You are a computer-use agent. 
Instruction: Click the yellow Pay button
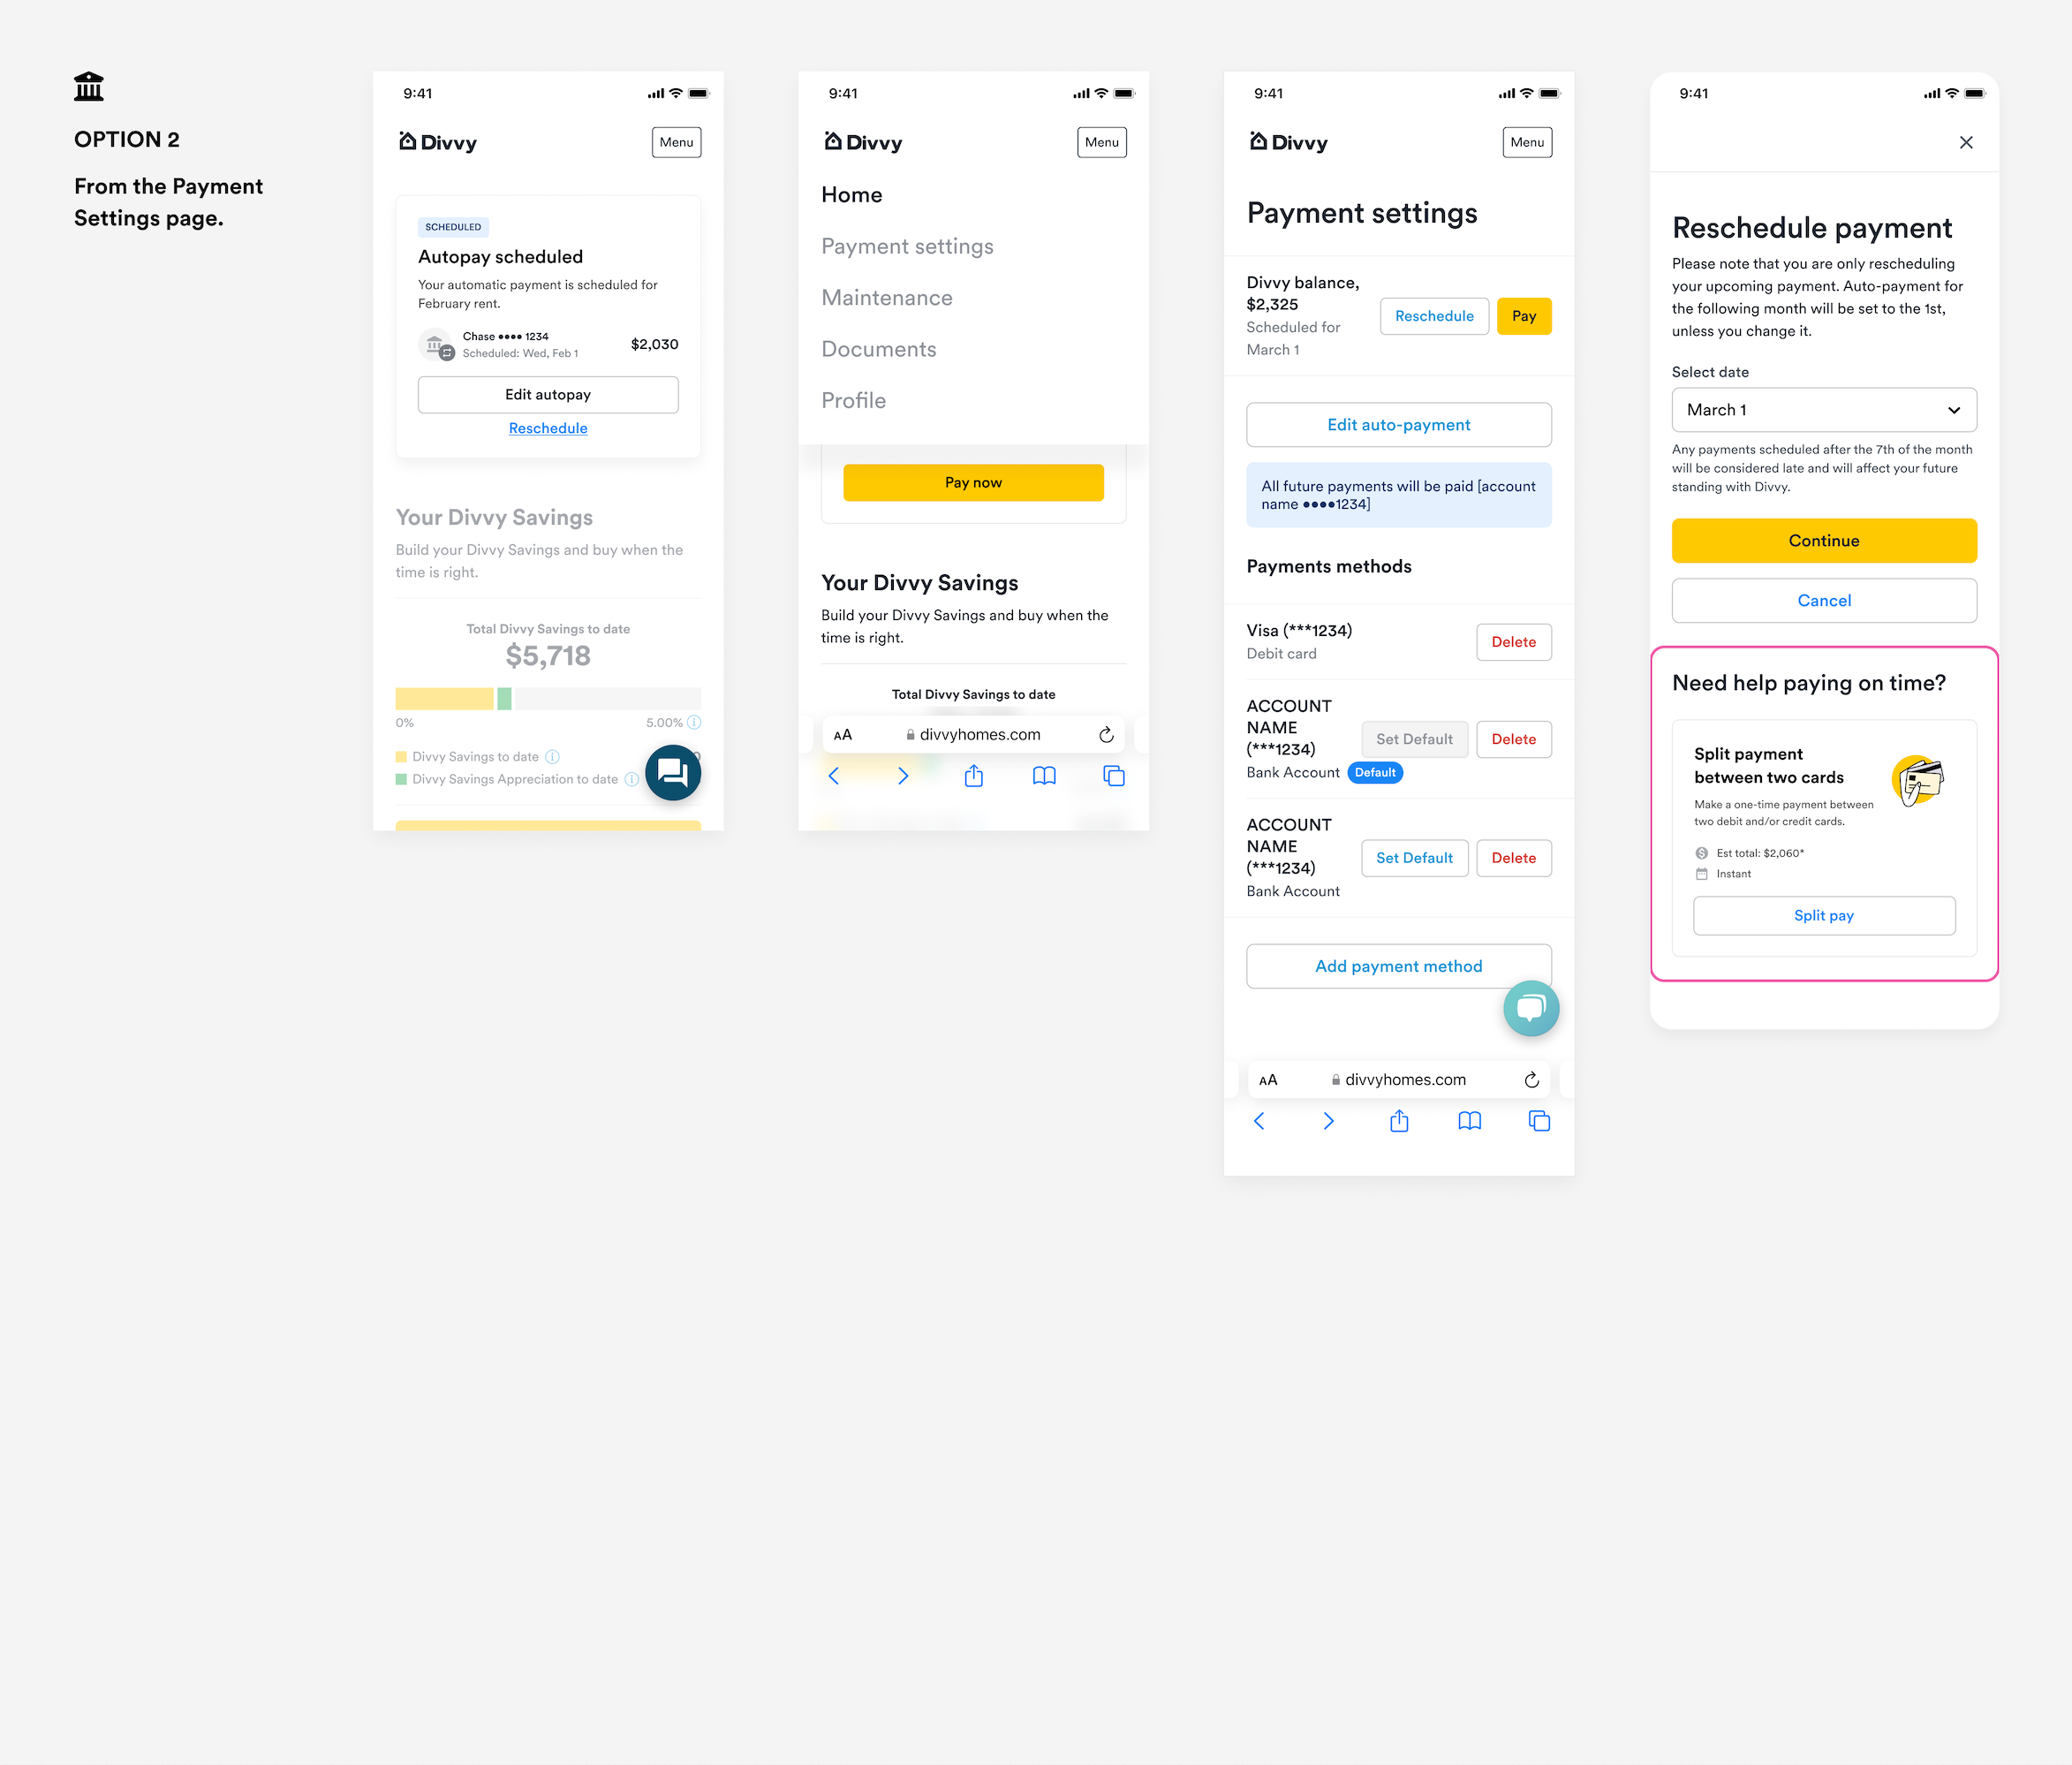click(x=1524, y=316)
